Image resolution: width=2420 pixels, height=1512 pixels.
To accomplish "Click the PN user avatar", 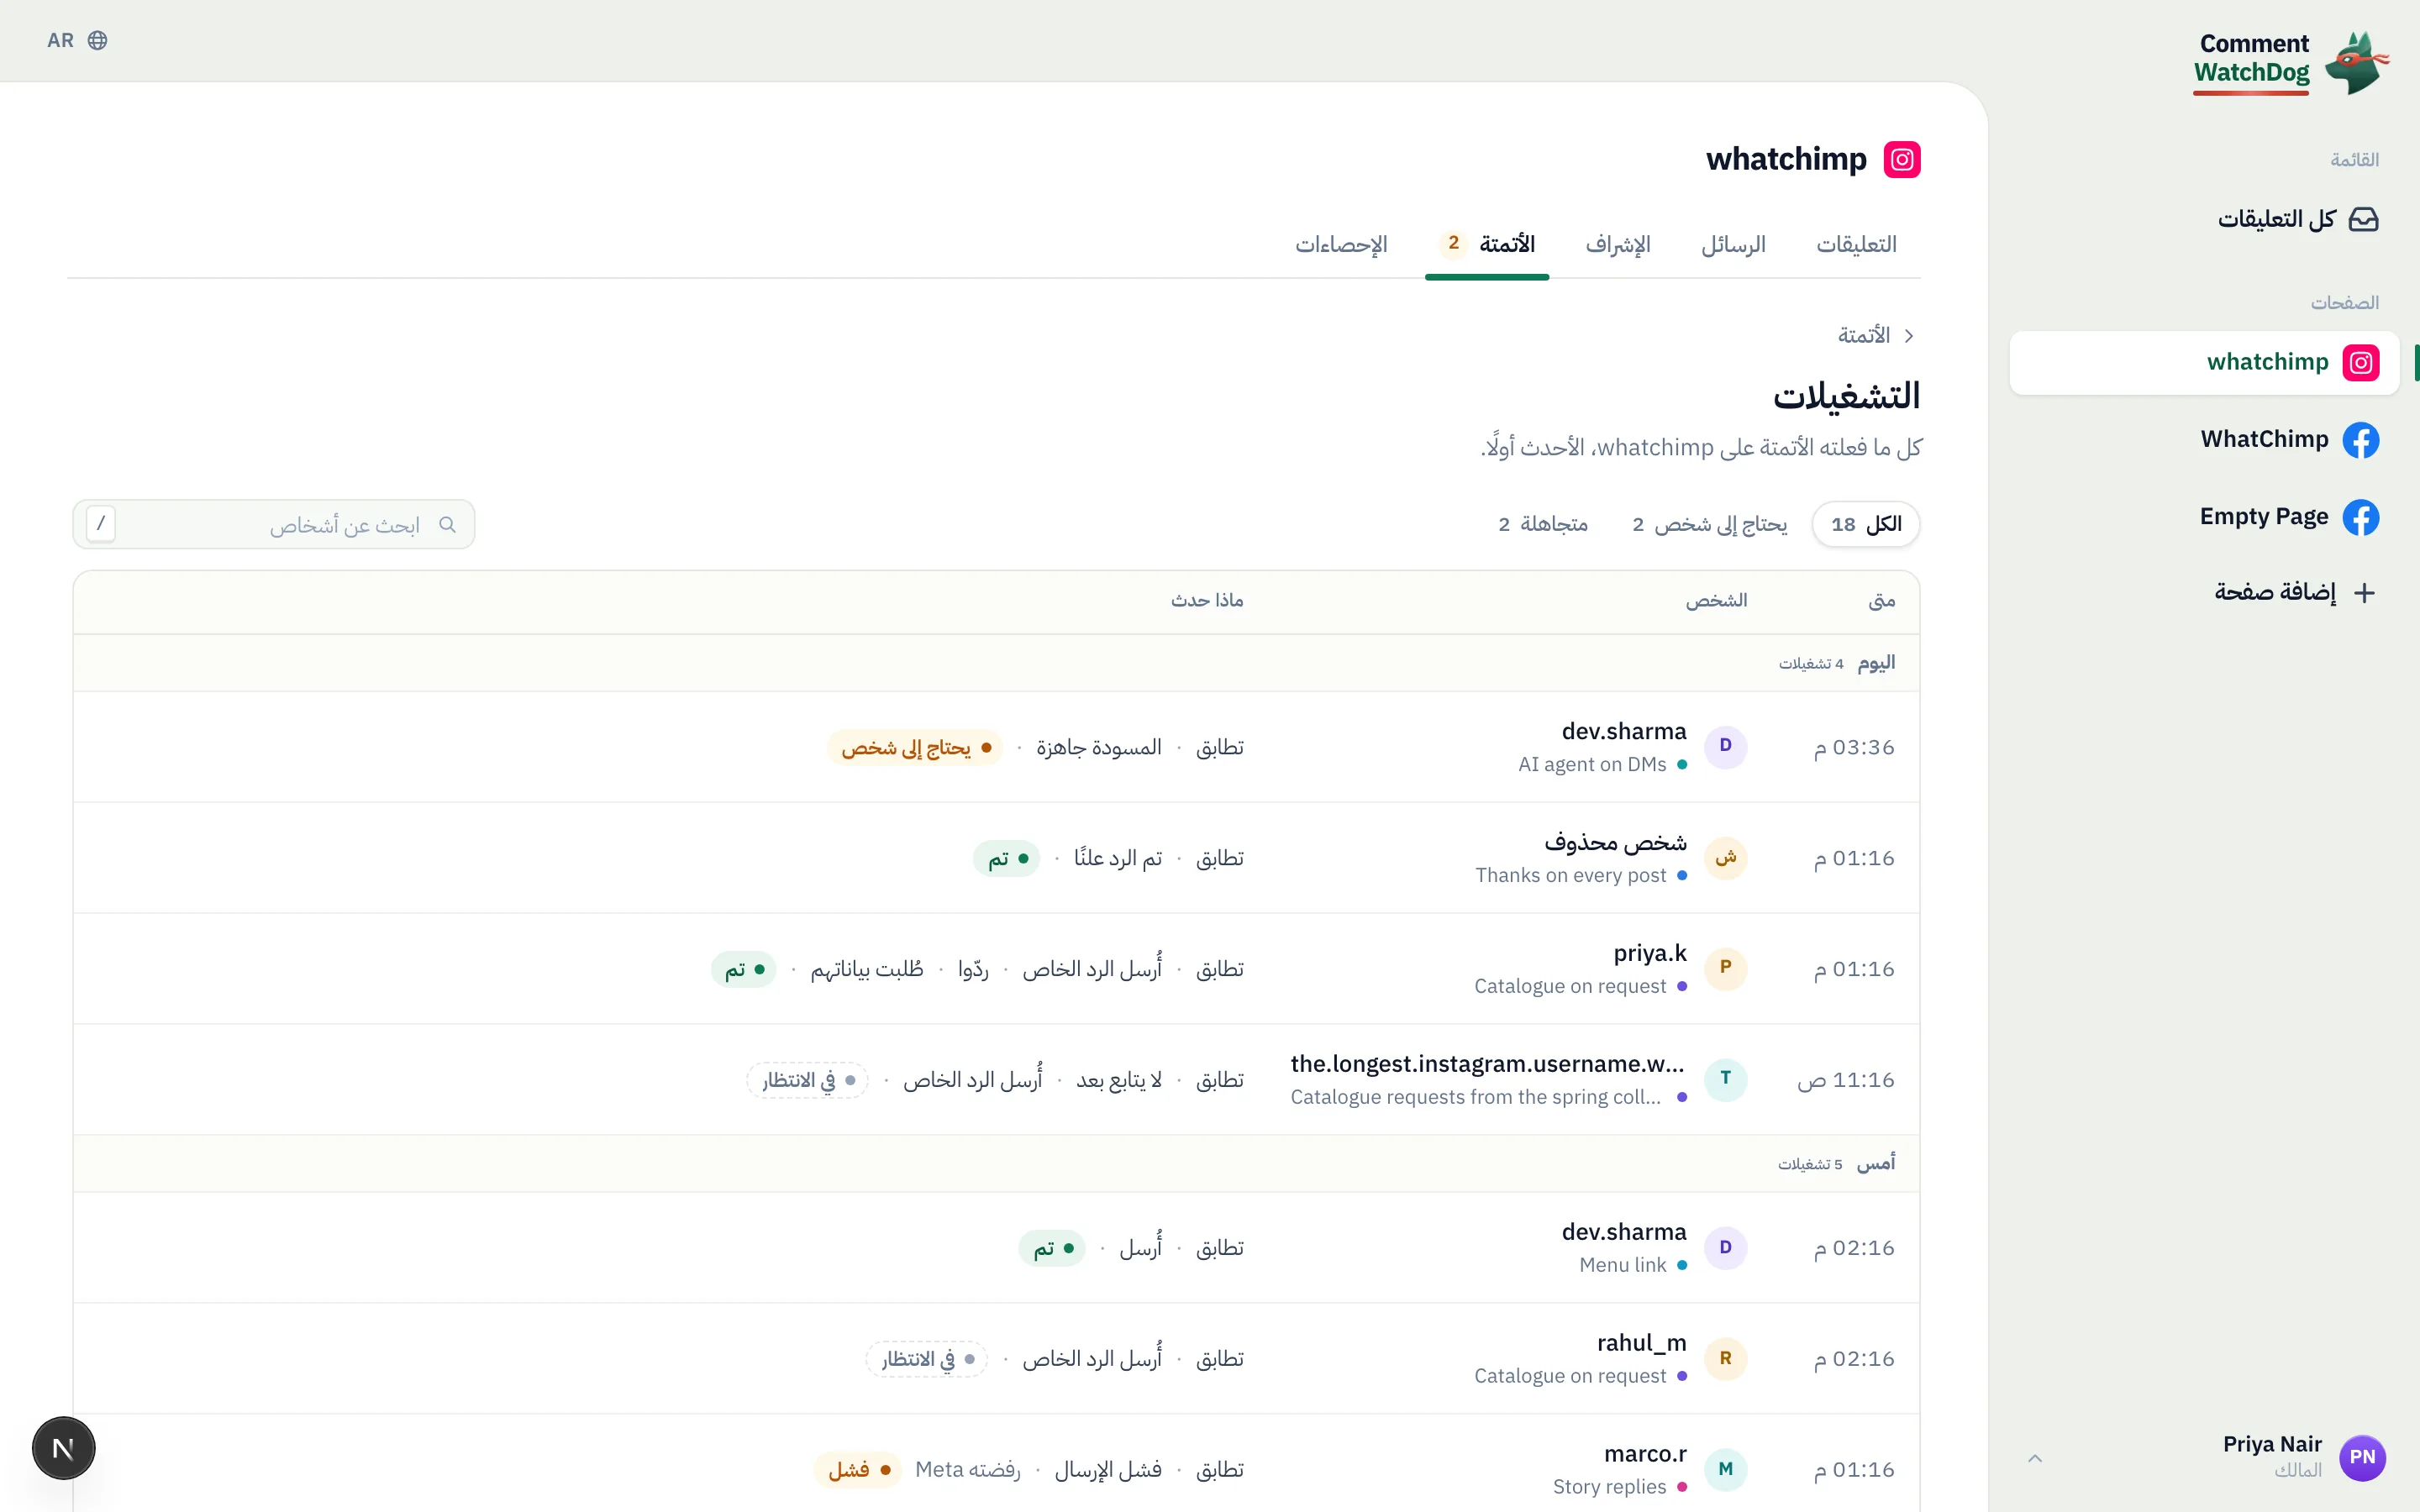I will click(2362, 1457).
